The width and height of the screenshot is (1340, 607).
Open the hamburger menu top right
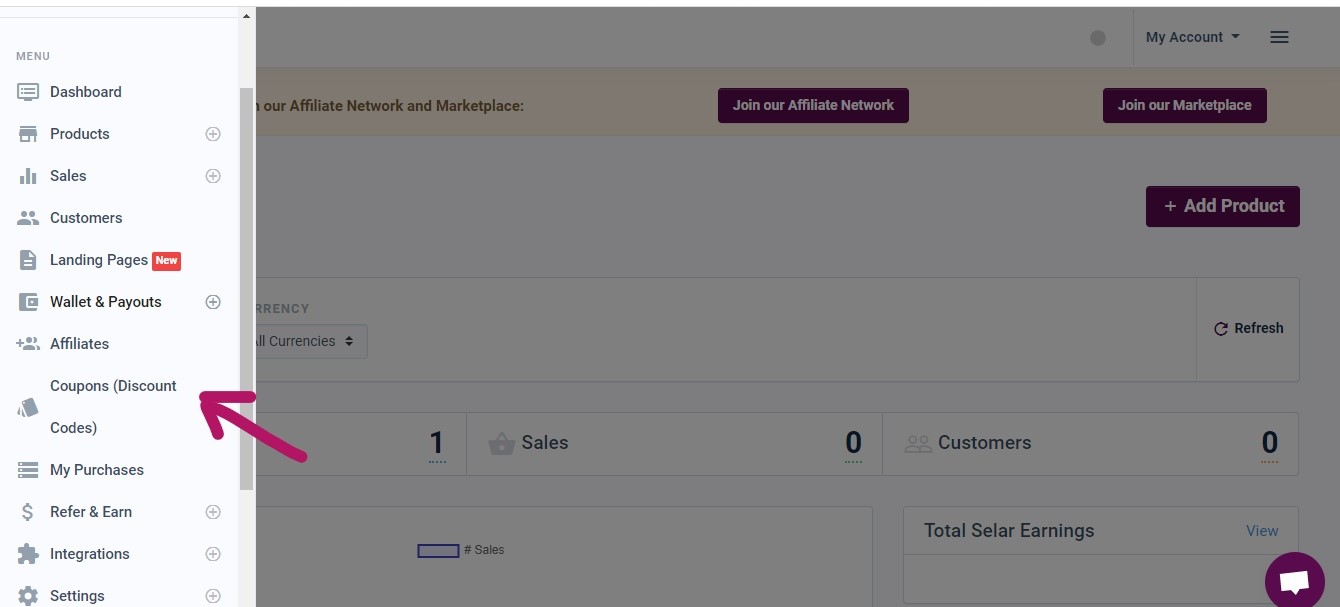pos(1279,37)
